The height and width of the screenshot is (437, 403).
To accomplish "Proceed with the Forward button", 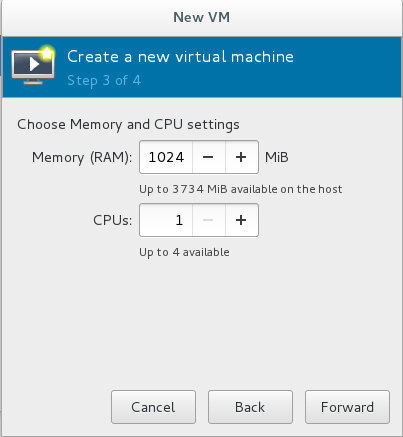I will [347, 407].
